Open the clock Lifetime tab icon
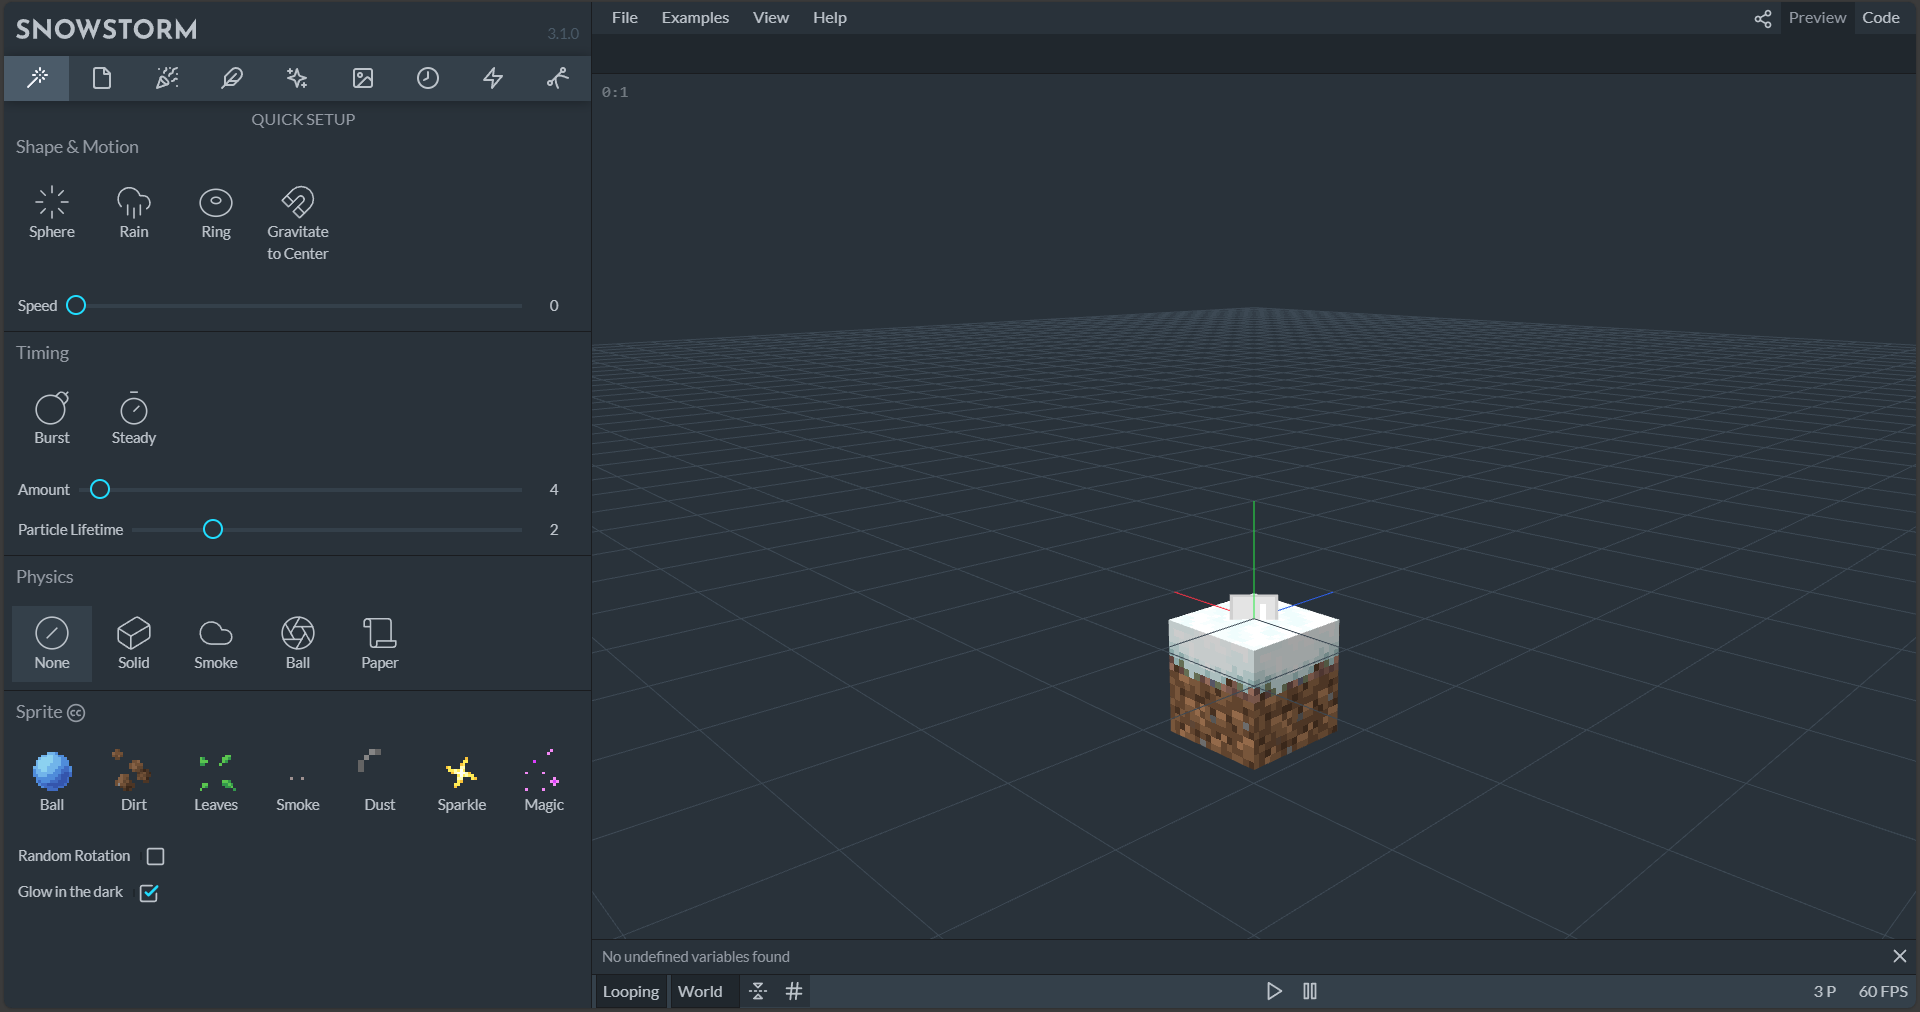Viewport: 1920px width, 1012px height. pos(428,78)
